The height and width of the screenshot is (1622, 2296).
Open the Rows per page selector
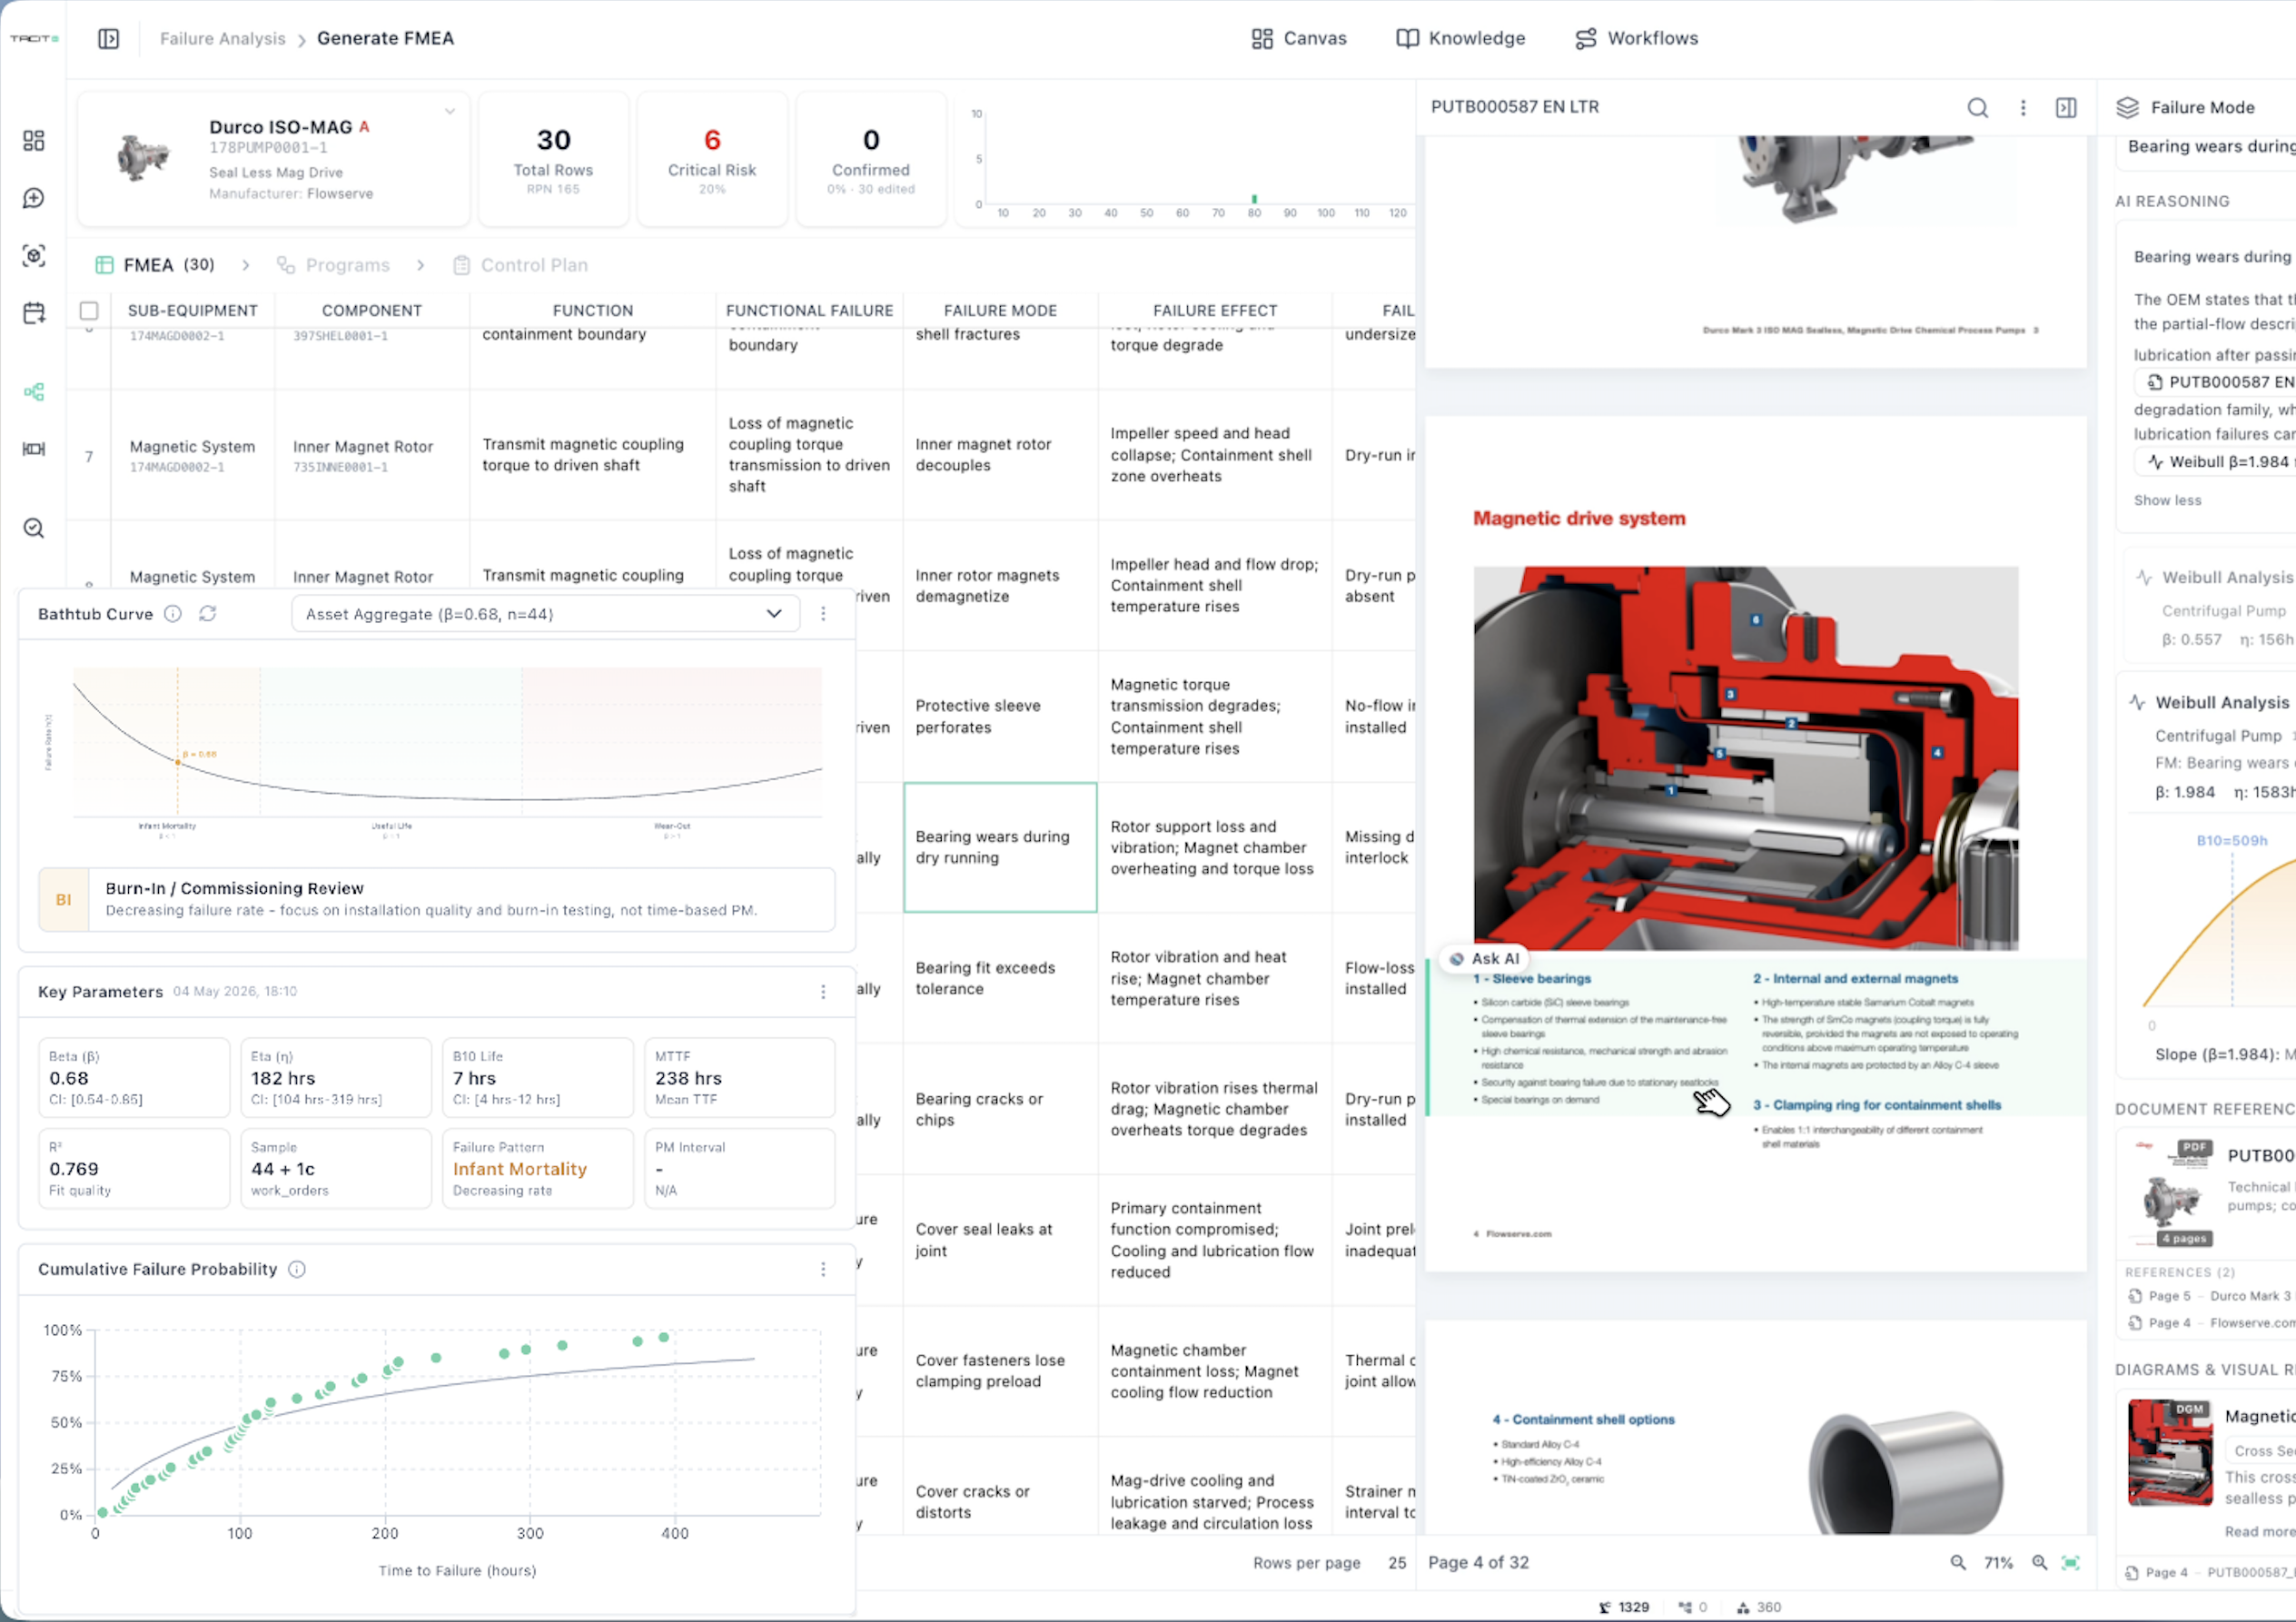[x=1397, y=1562]
